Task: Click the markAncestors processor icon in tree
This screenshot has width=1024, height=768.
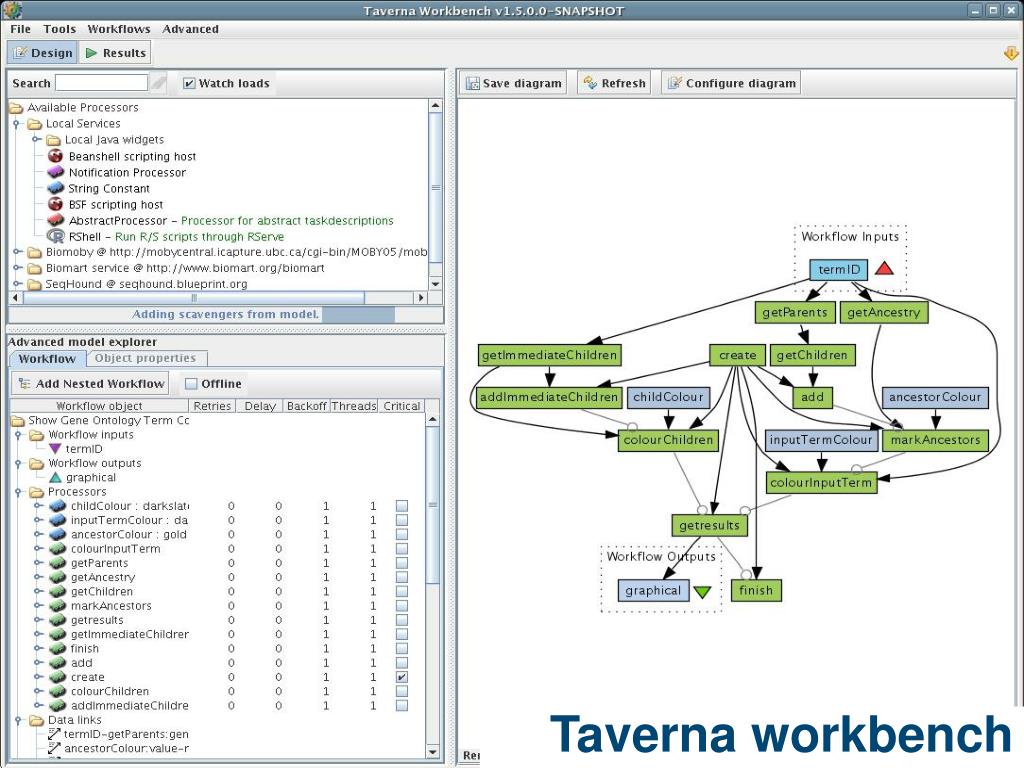Action: pos(57,606)
